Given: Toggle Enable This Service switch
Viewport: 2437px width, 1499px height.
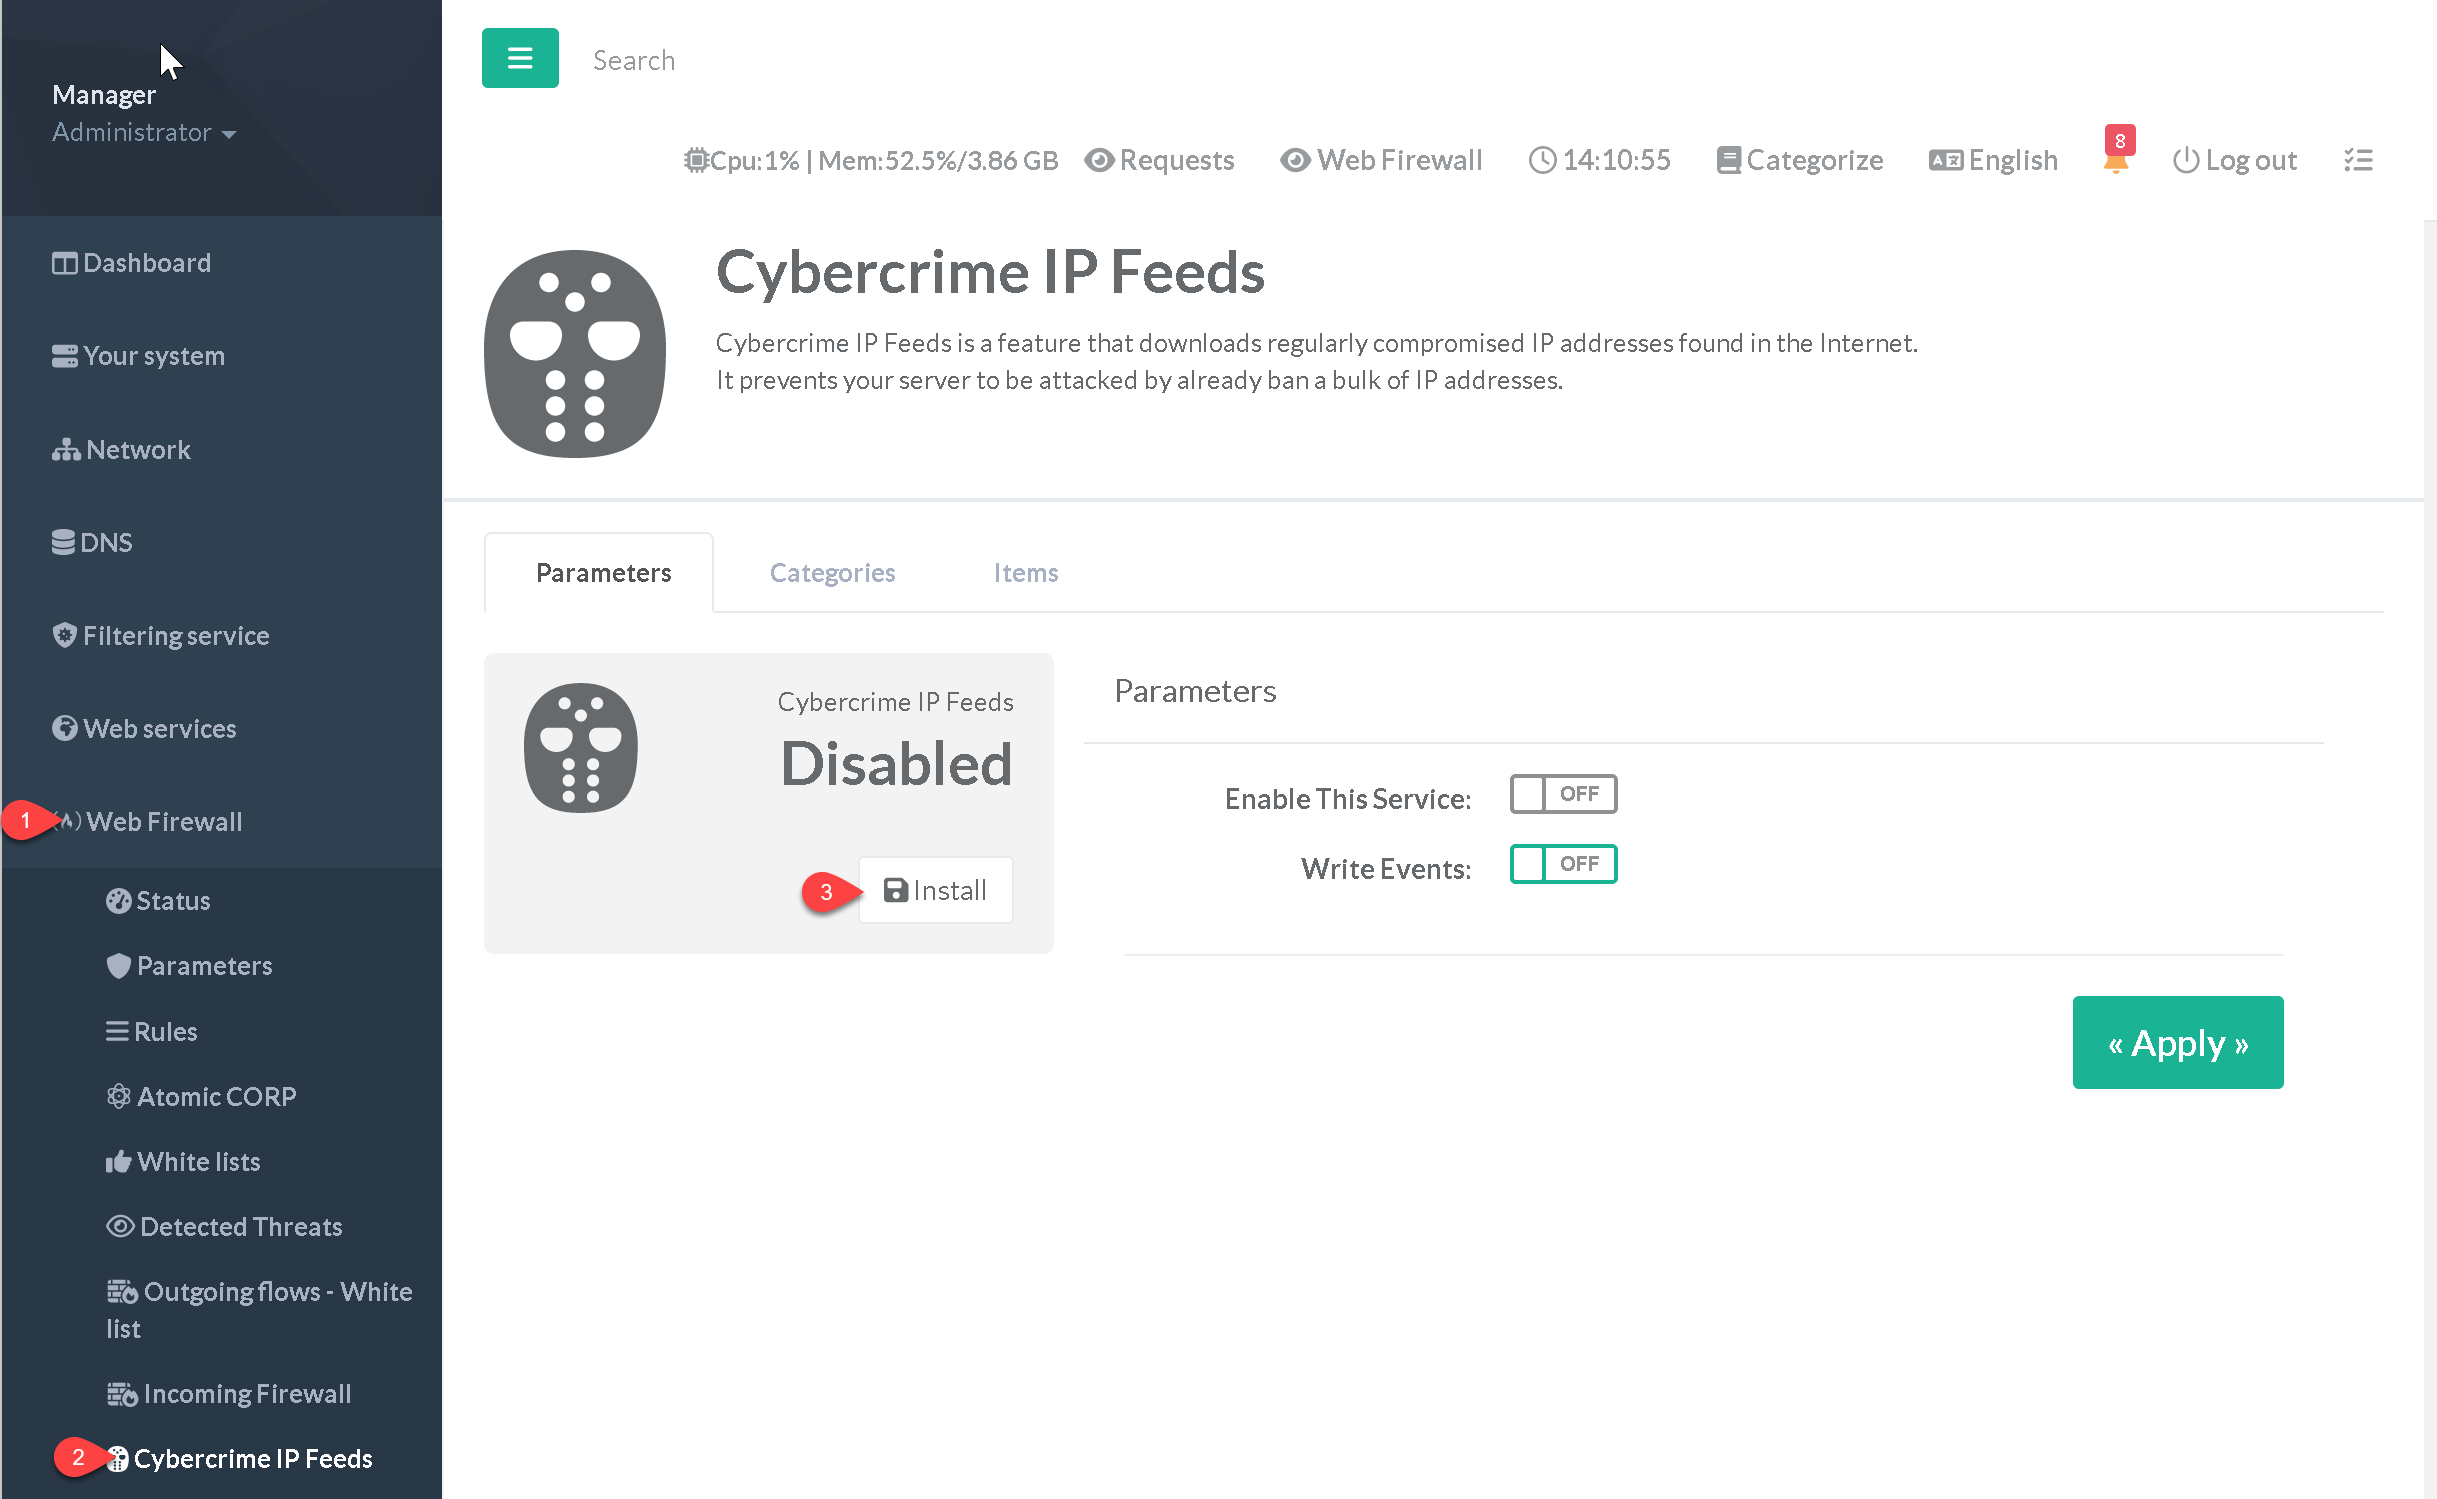Looking at the screenshot, I should pos(1562,794).
